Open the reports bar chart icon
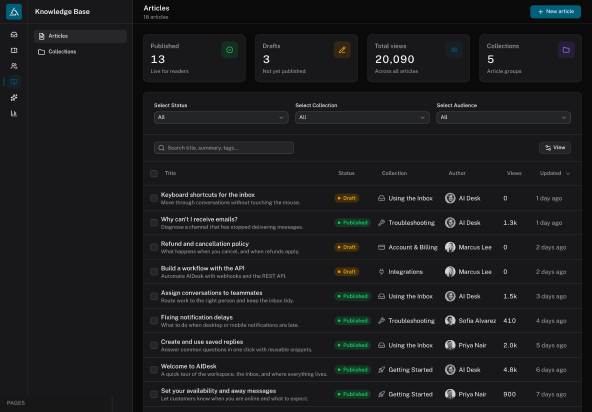Viewport: 592px width, 412px height. [x=14, y=113]
